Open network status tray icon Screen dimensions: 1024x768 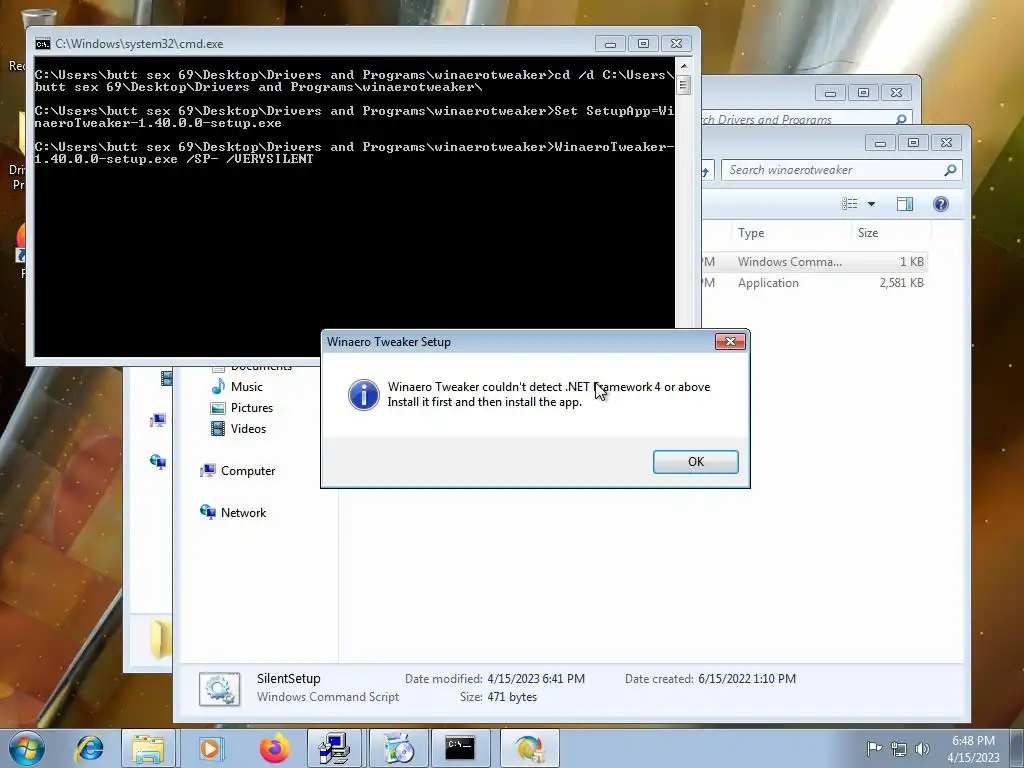point(899,749)
